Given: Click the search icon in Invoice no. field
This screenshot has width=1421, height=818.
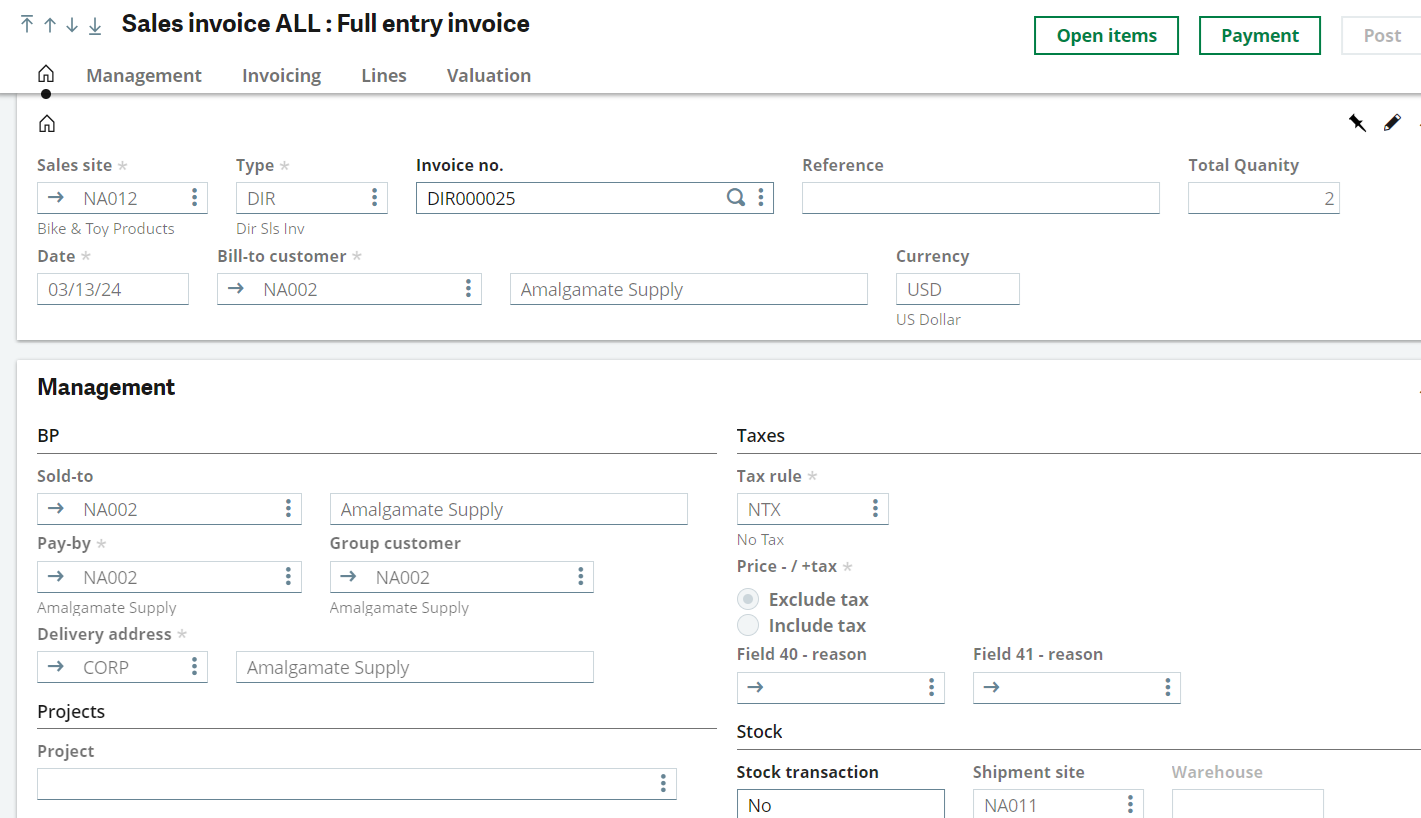Looking at the screenshot, I should coord(735,198).
